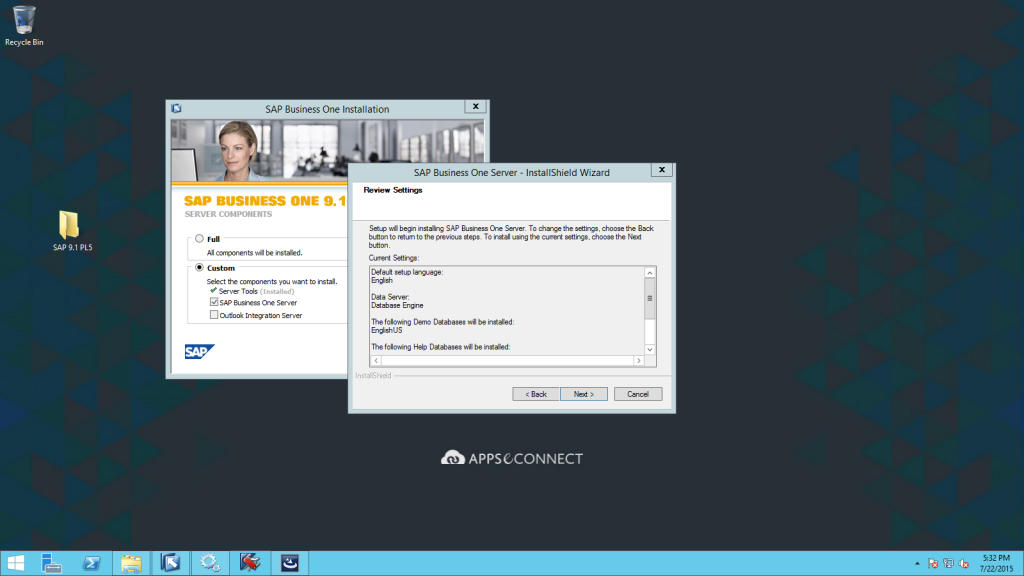Cancel the InstallShield Wizard setup
Image resolution: width=1024 pixels, height=576 pixels.
click(x=638, y=394)
